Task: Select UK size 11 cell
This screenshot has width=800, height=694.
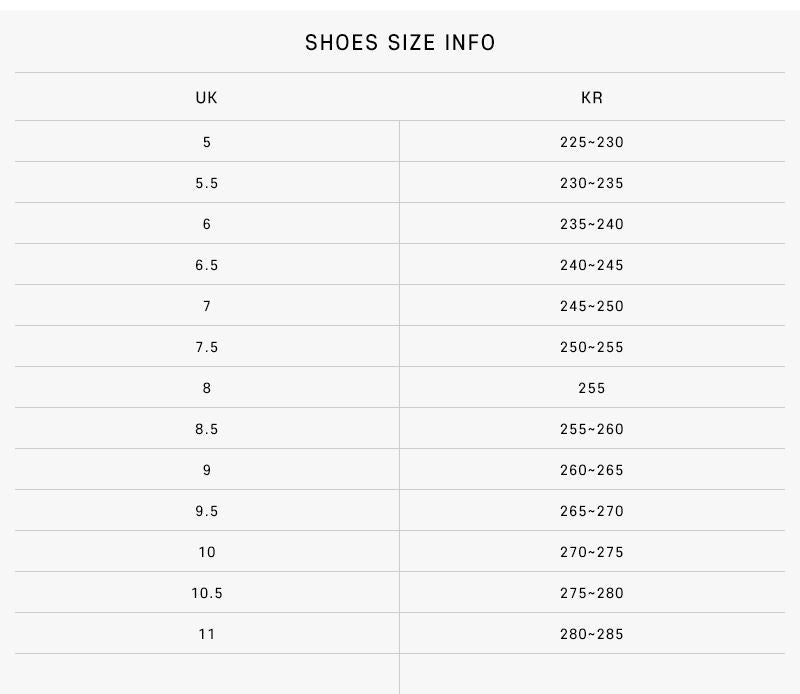Action: click(x=207, y=634)
